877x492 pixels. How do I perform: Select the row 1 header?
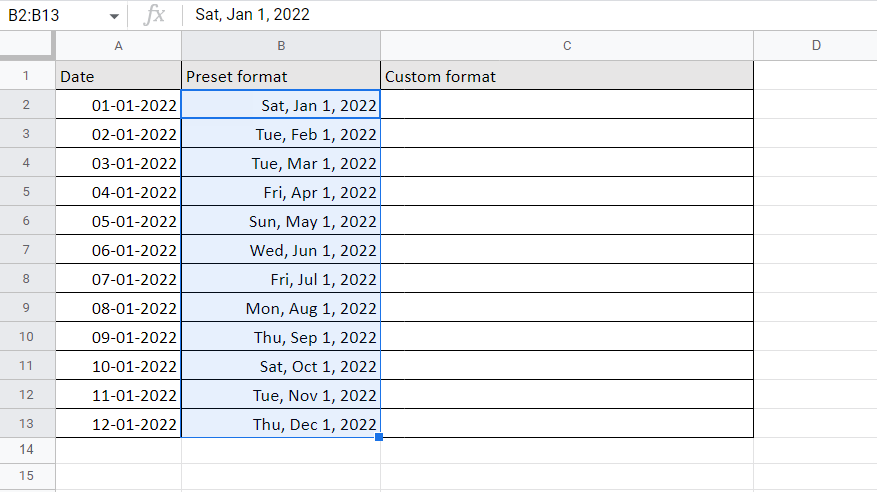click(x=27, y=75)
